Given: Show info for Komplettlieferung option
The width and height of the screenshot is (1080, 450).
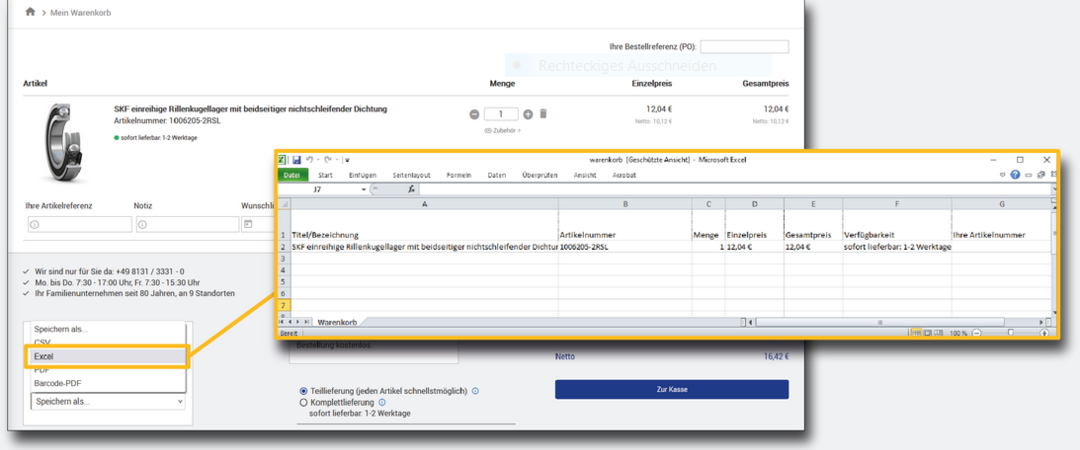Looking at the screenshot, I should point(383,402).
